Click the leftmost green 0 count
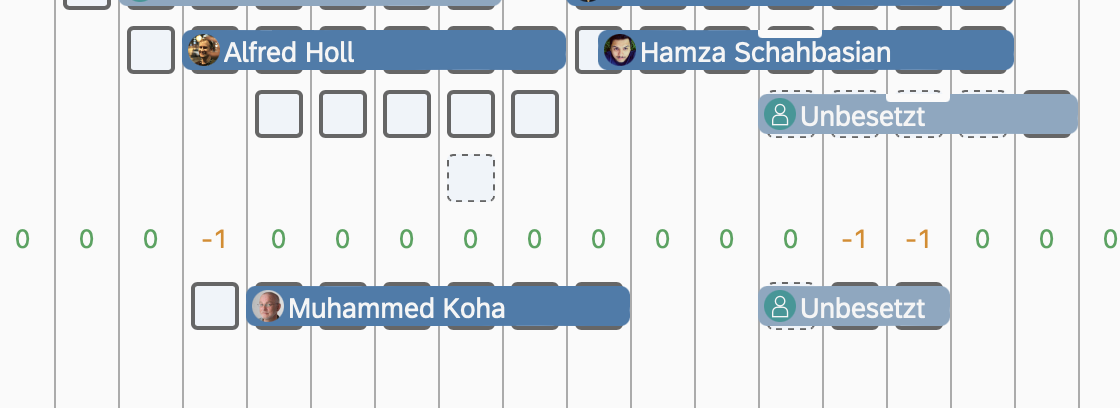This screenshot has height=408, width=1120. (22, 240)
